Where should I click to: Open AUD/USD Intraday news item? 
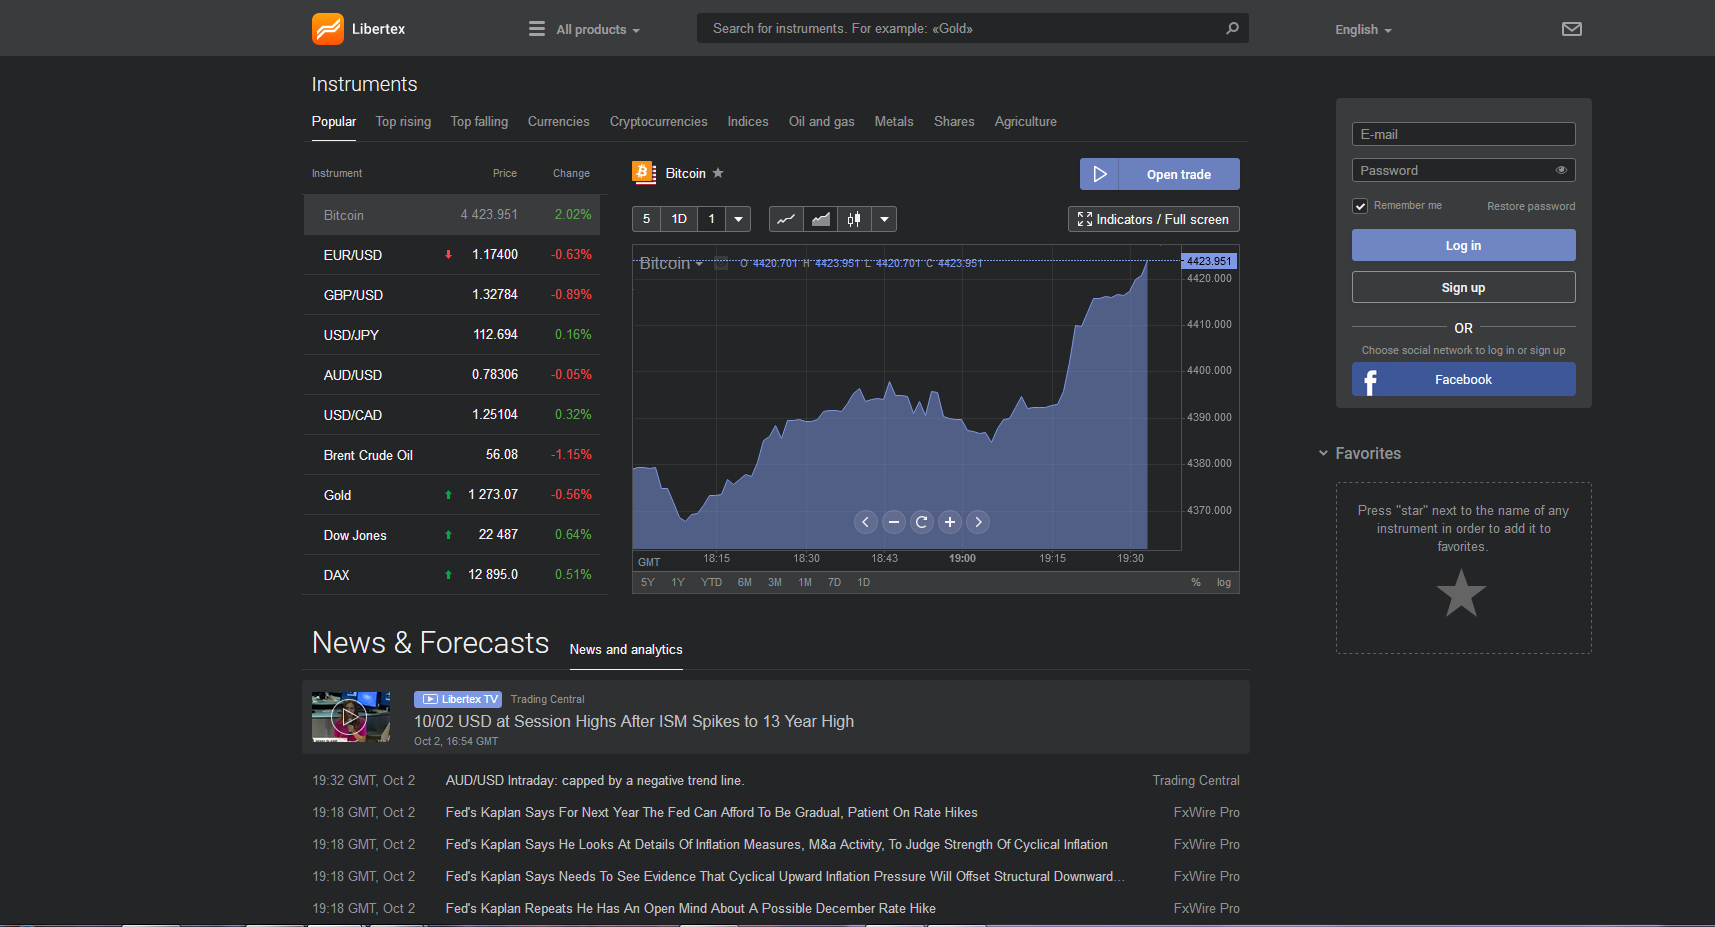click(x=595, y=780)
